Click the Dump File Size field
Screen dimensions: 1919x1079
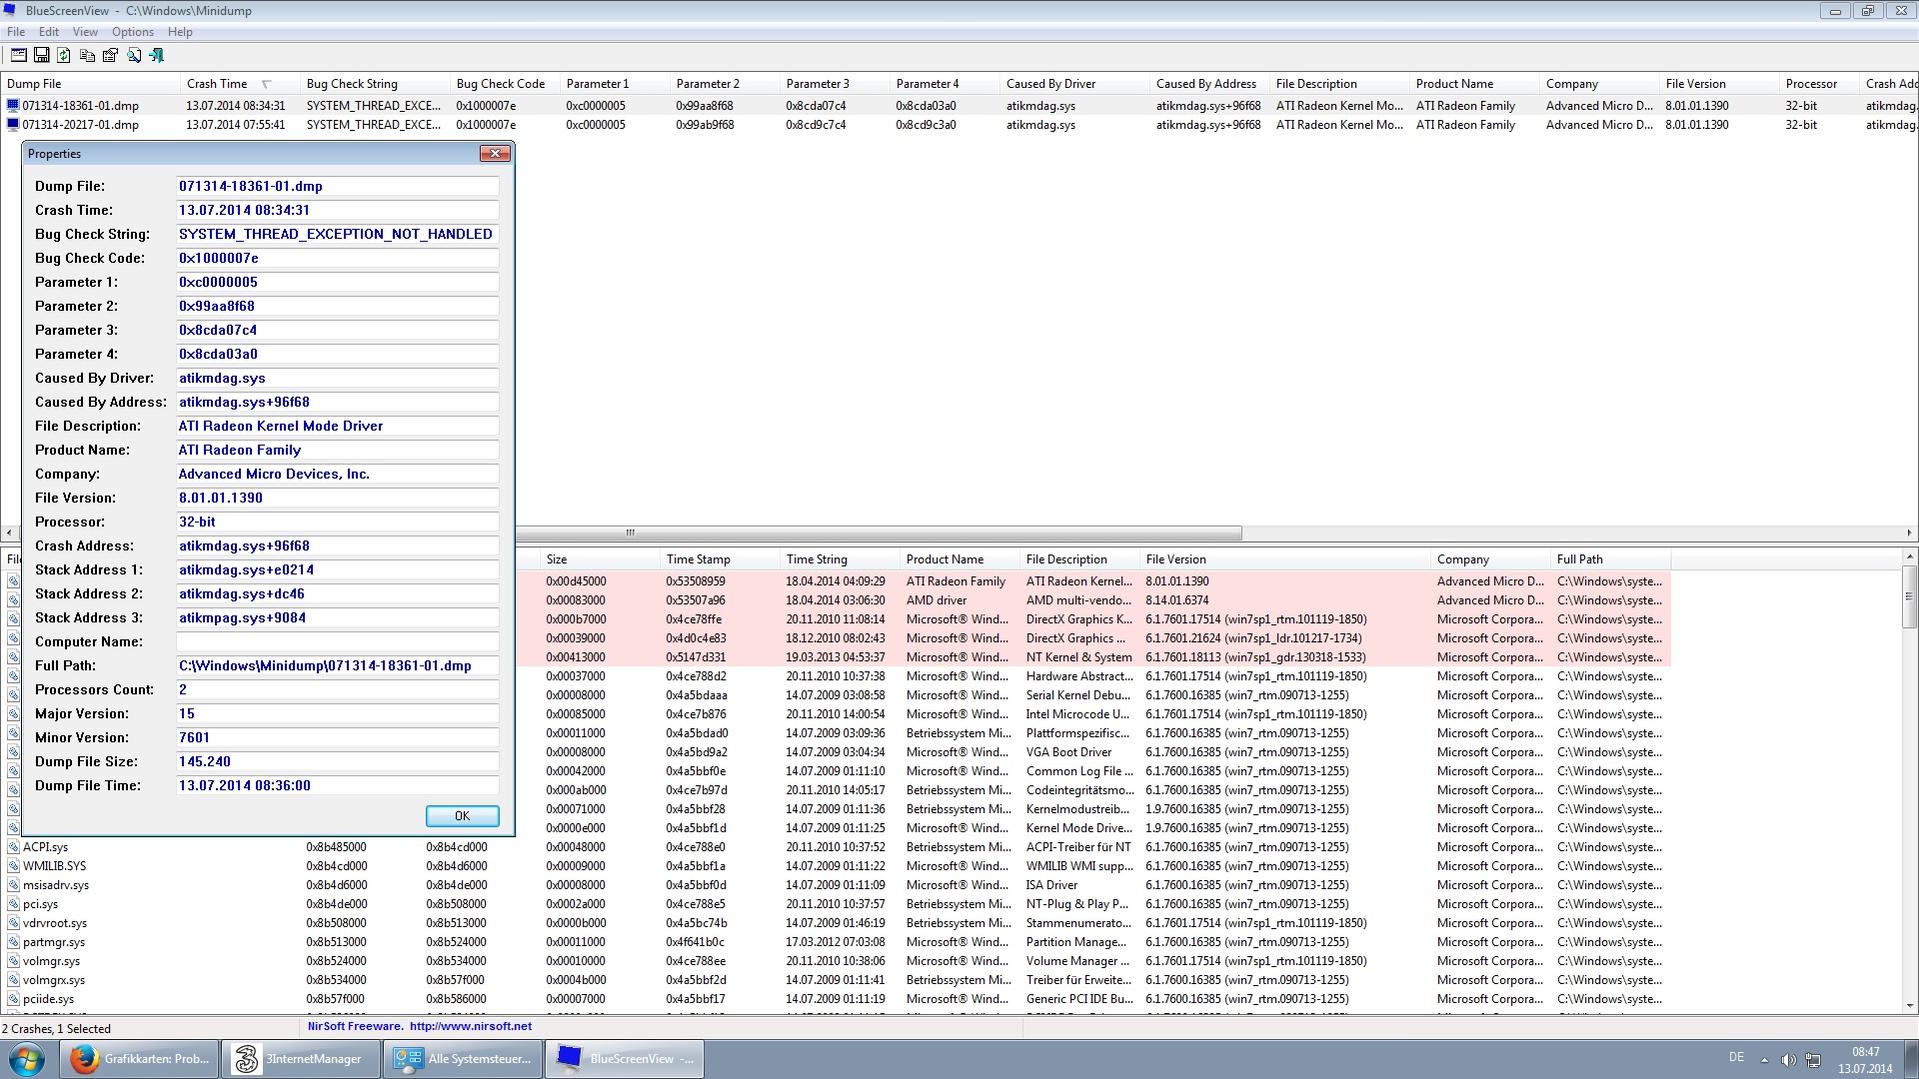click(x=337, y=762)
